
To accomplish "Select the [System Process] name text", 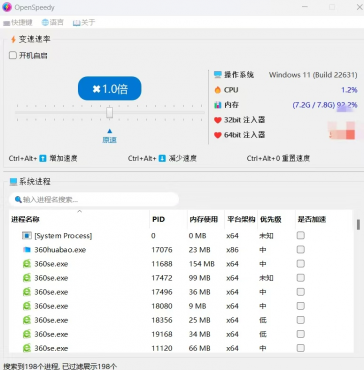I will 63,236.
